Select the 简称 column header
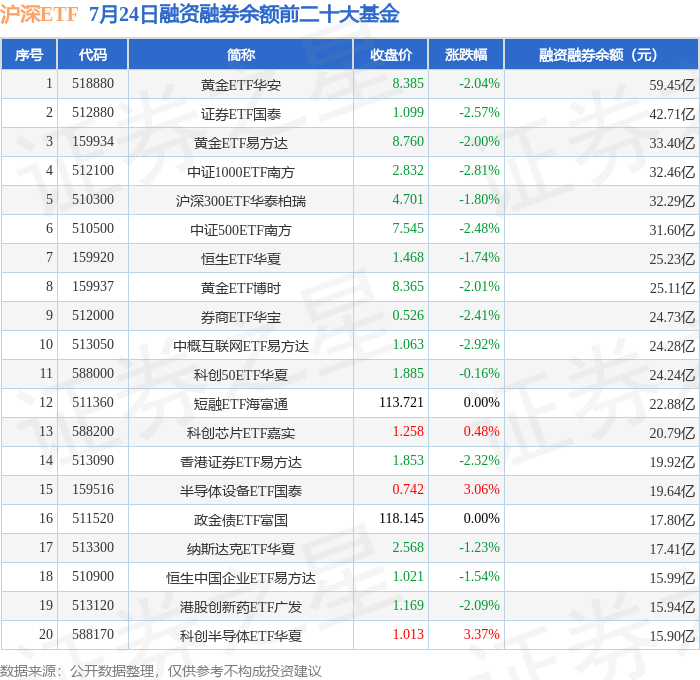This screenshot has width=700, height=680. tap(241, 54)
